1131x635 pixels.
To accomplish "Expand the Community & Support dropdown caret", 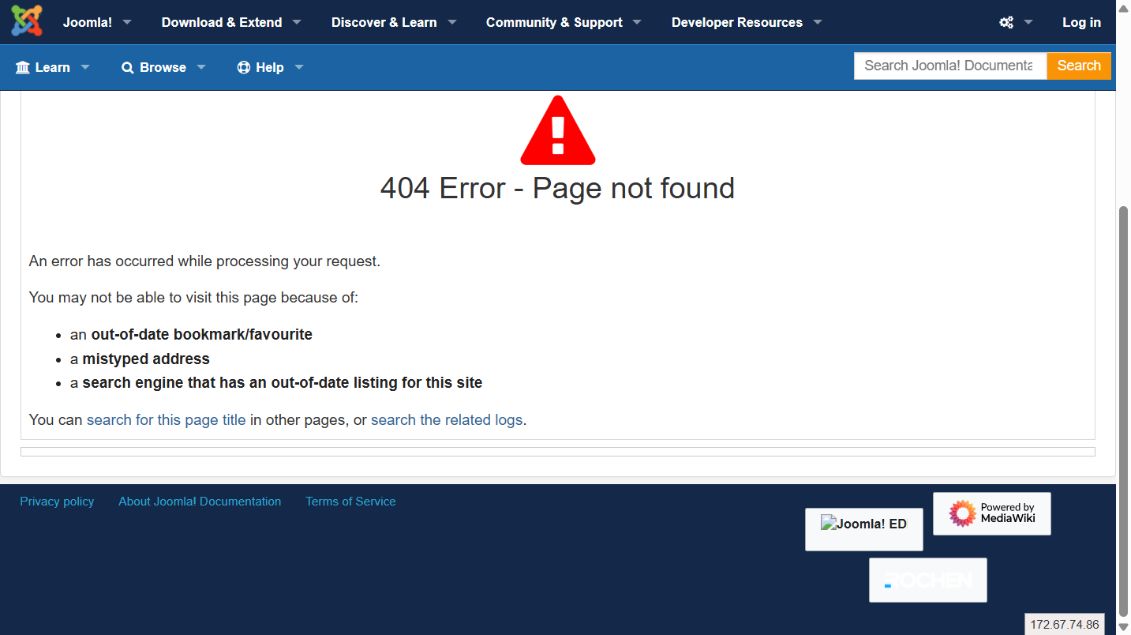I will tap(637, 22).
